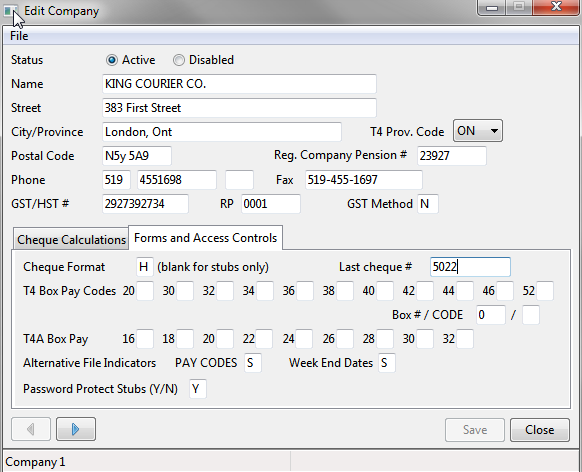This screenshot has height=472, width=582.
Task: Click the Cheque Format field
Action: [145, 267]
